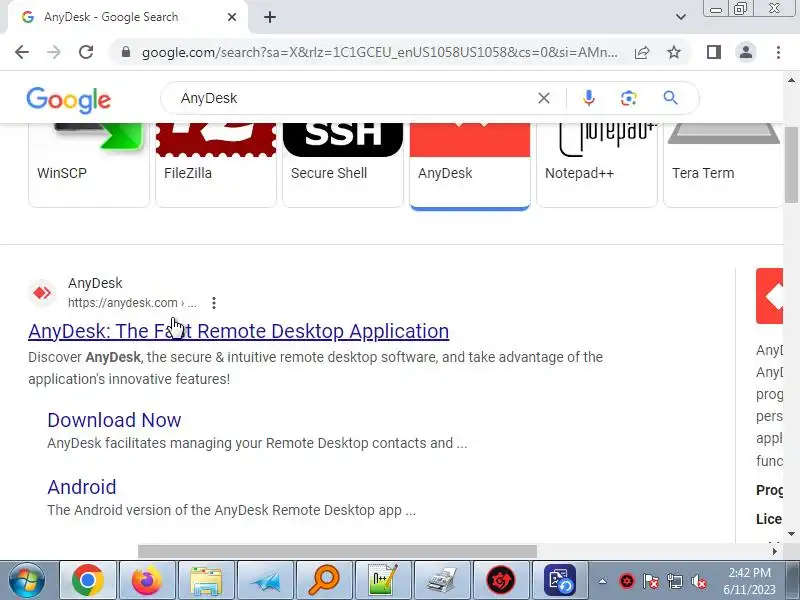Share this page via the share icon
Viewport: 800px width, 600px height.
[x=642, y=52]
